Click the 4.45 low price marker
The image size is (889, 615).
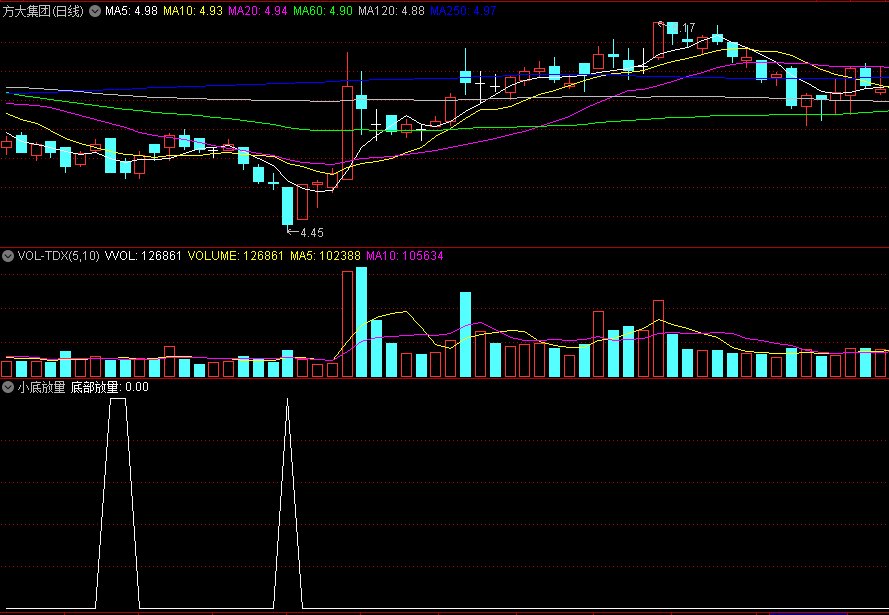coord(306,232)
